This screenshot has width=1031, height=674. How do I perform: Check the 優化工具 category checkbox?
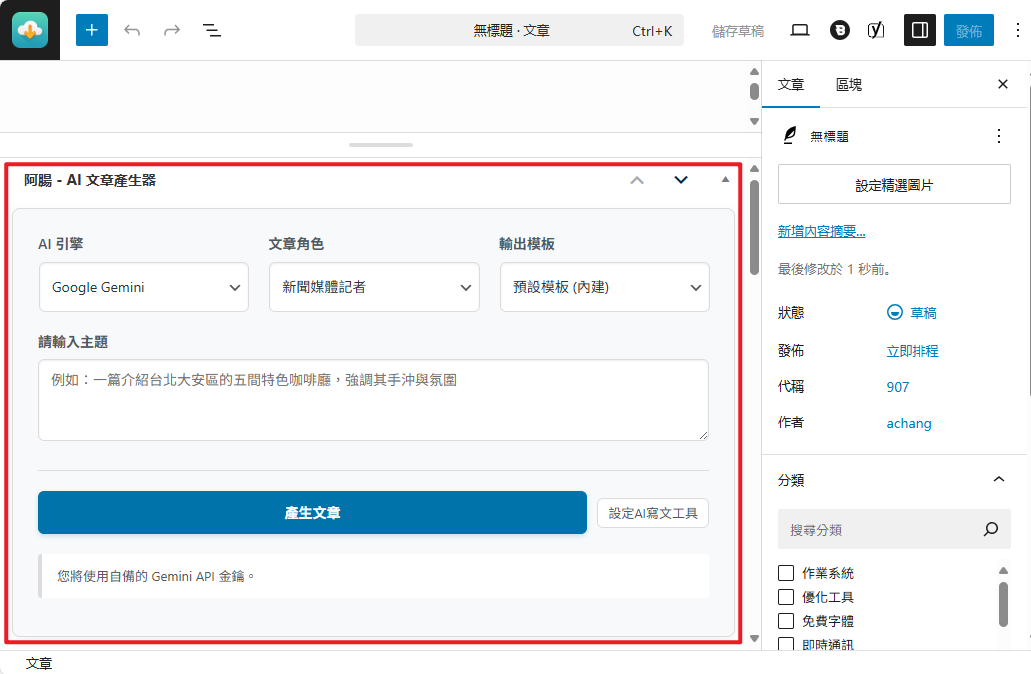[786, 597]
